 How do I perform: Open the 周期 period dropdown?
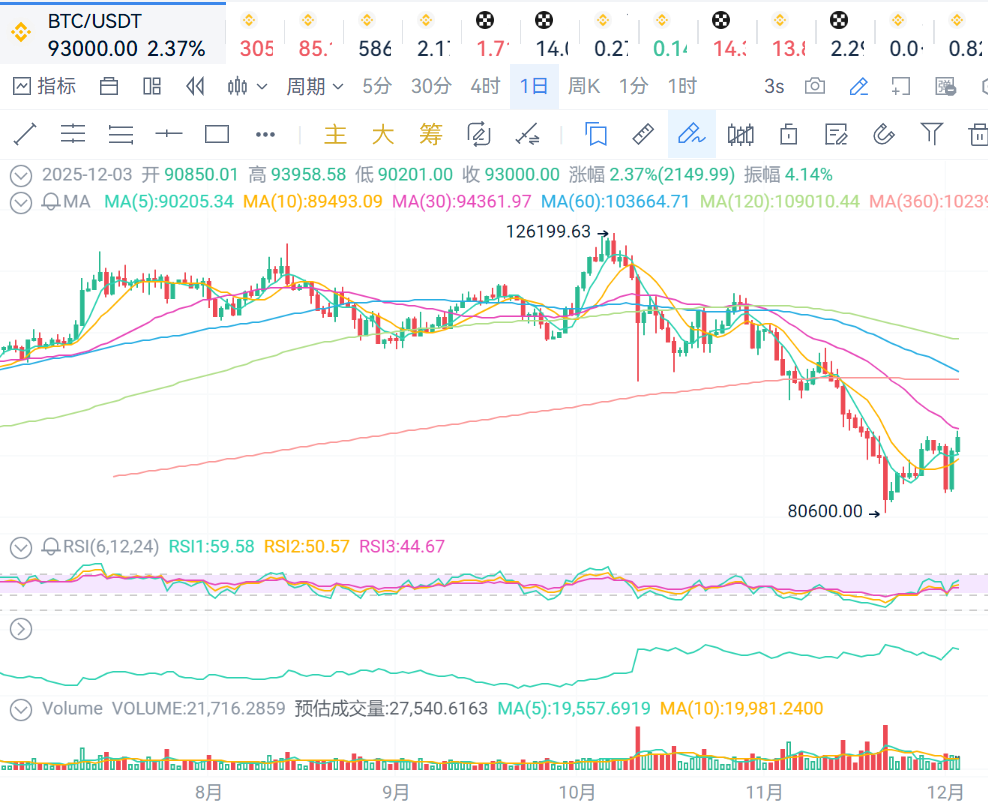(315, 87)
